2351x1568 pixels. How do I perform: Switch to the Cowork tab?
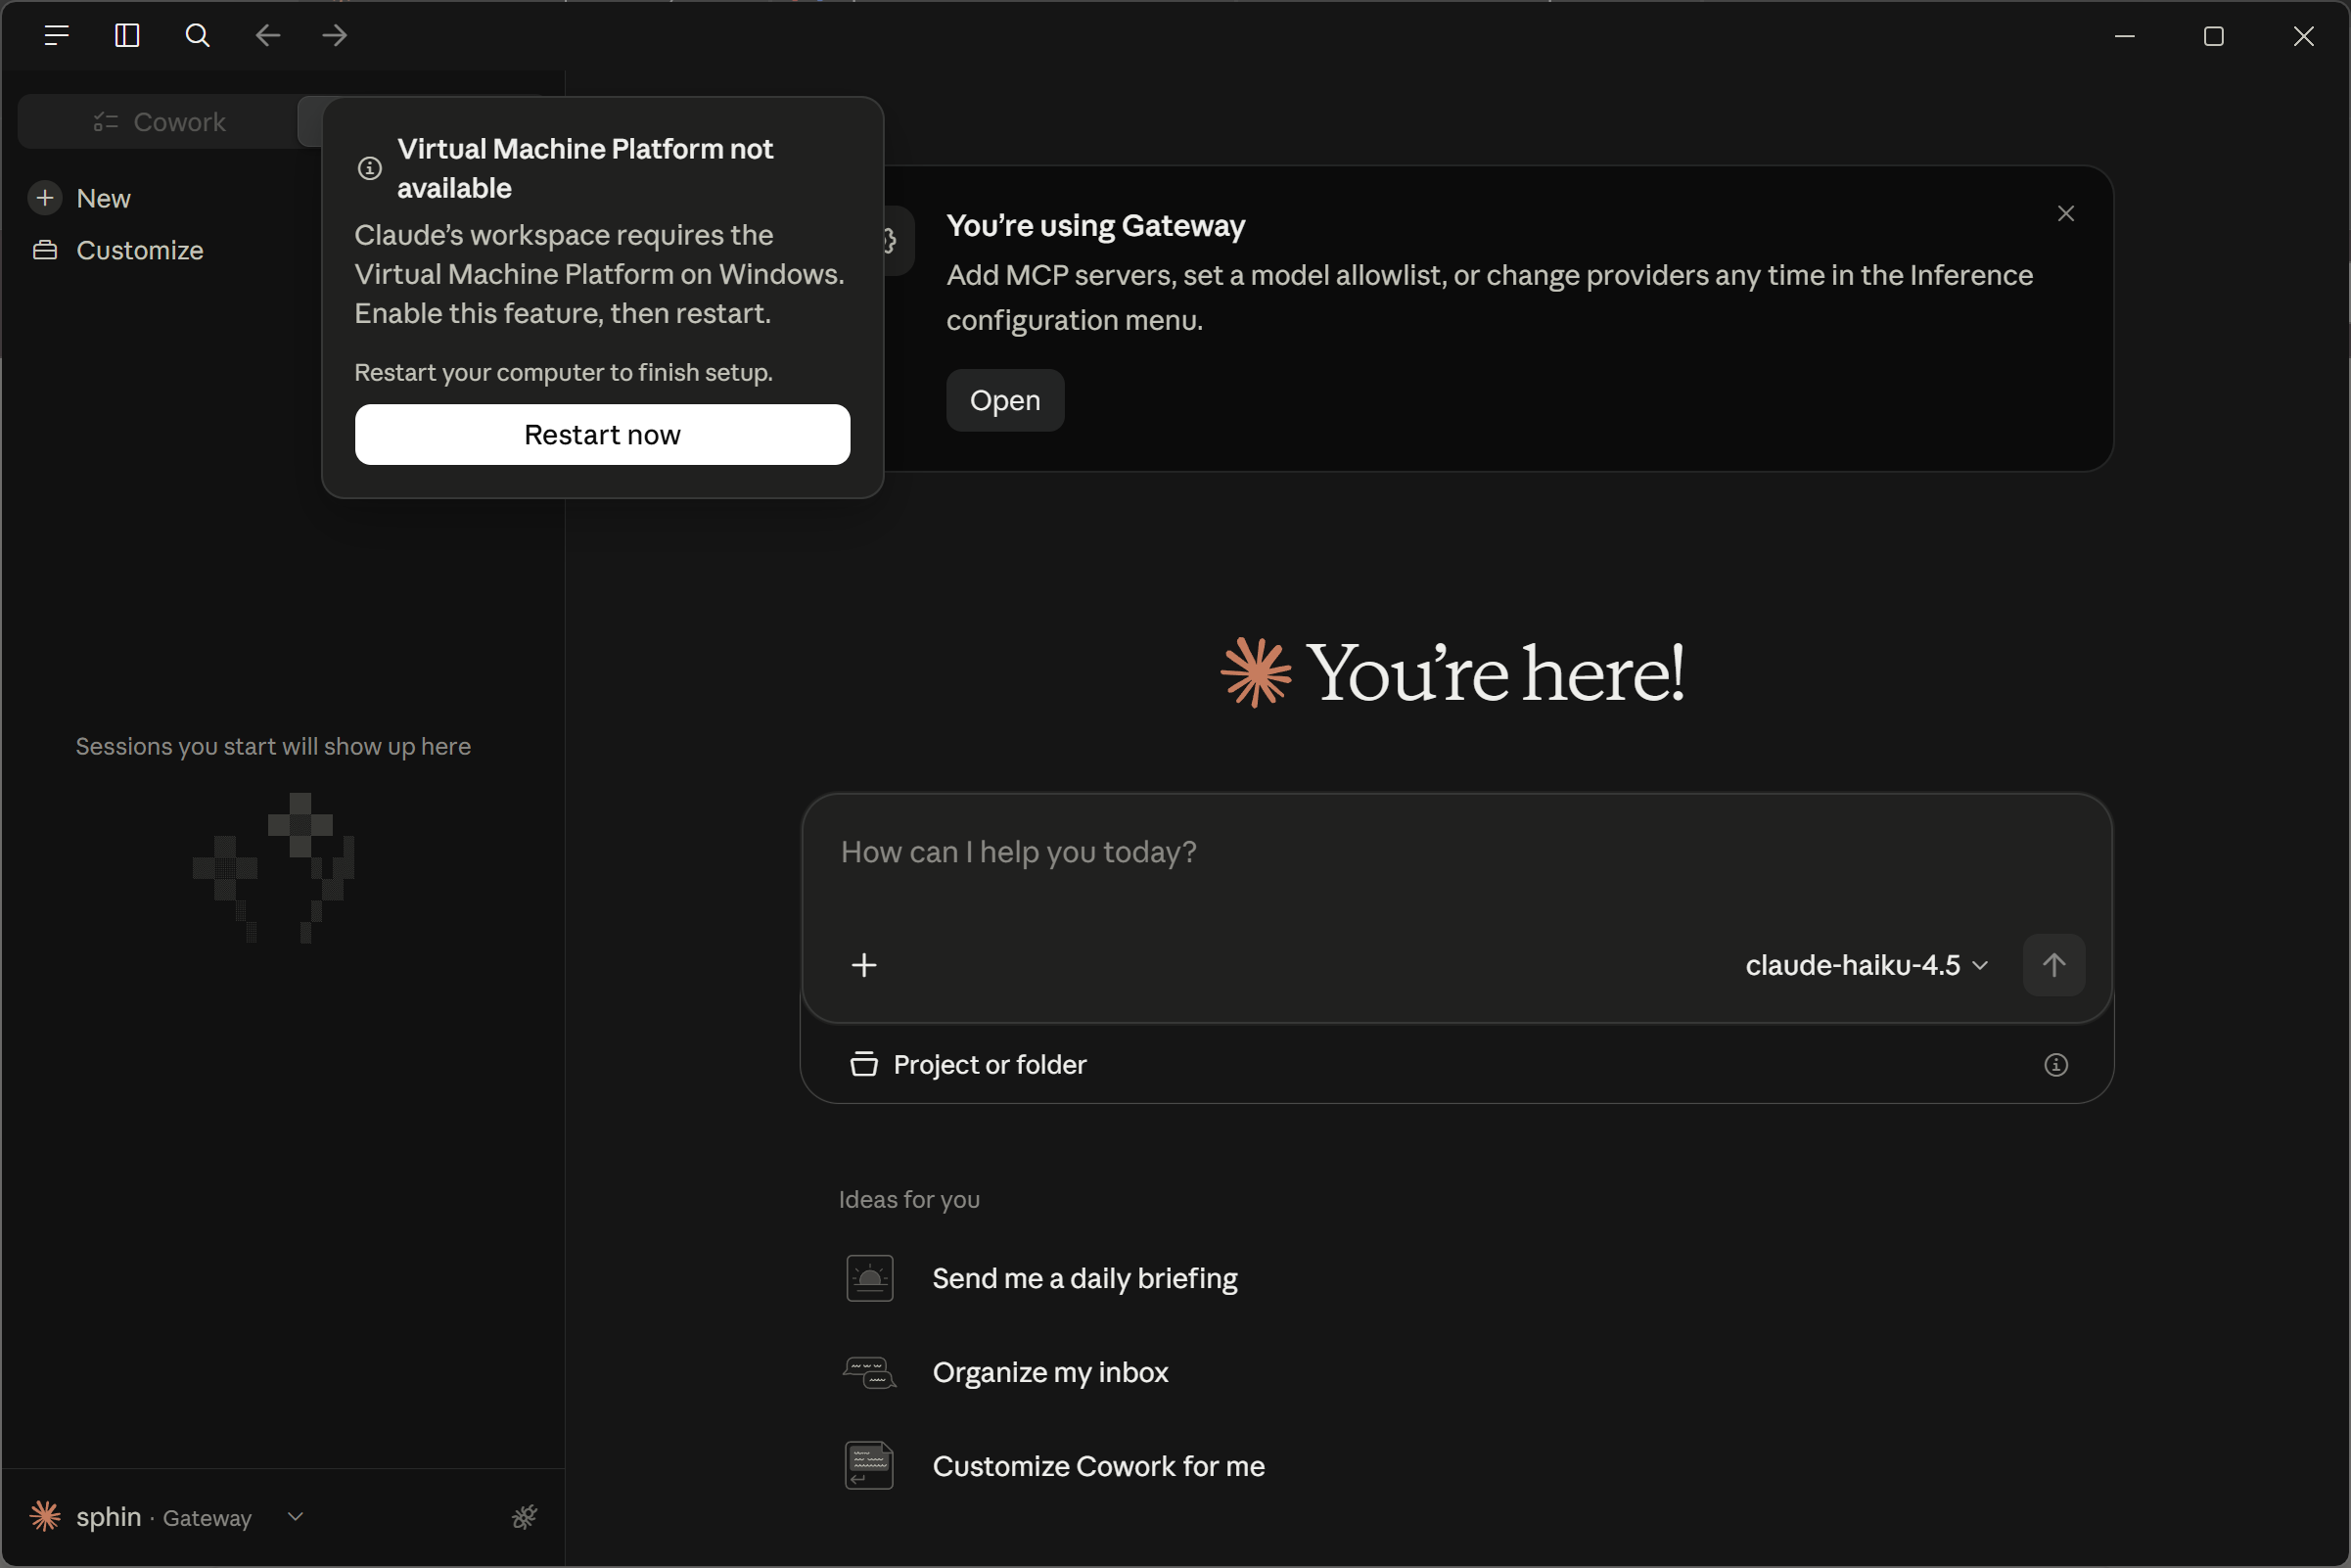point(160,122)
